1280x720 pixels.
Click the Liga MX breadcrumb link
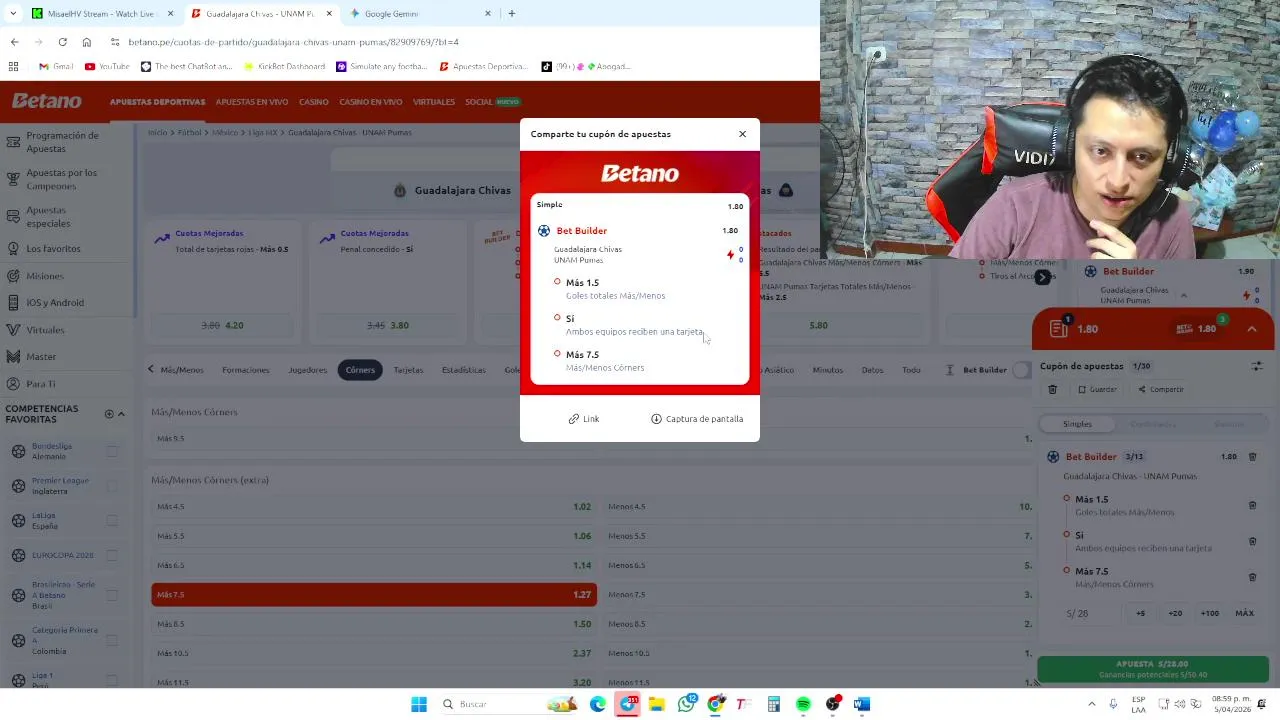click(x=262, y=132)
